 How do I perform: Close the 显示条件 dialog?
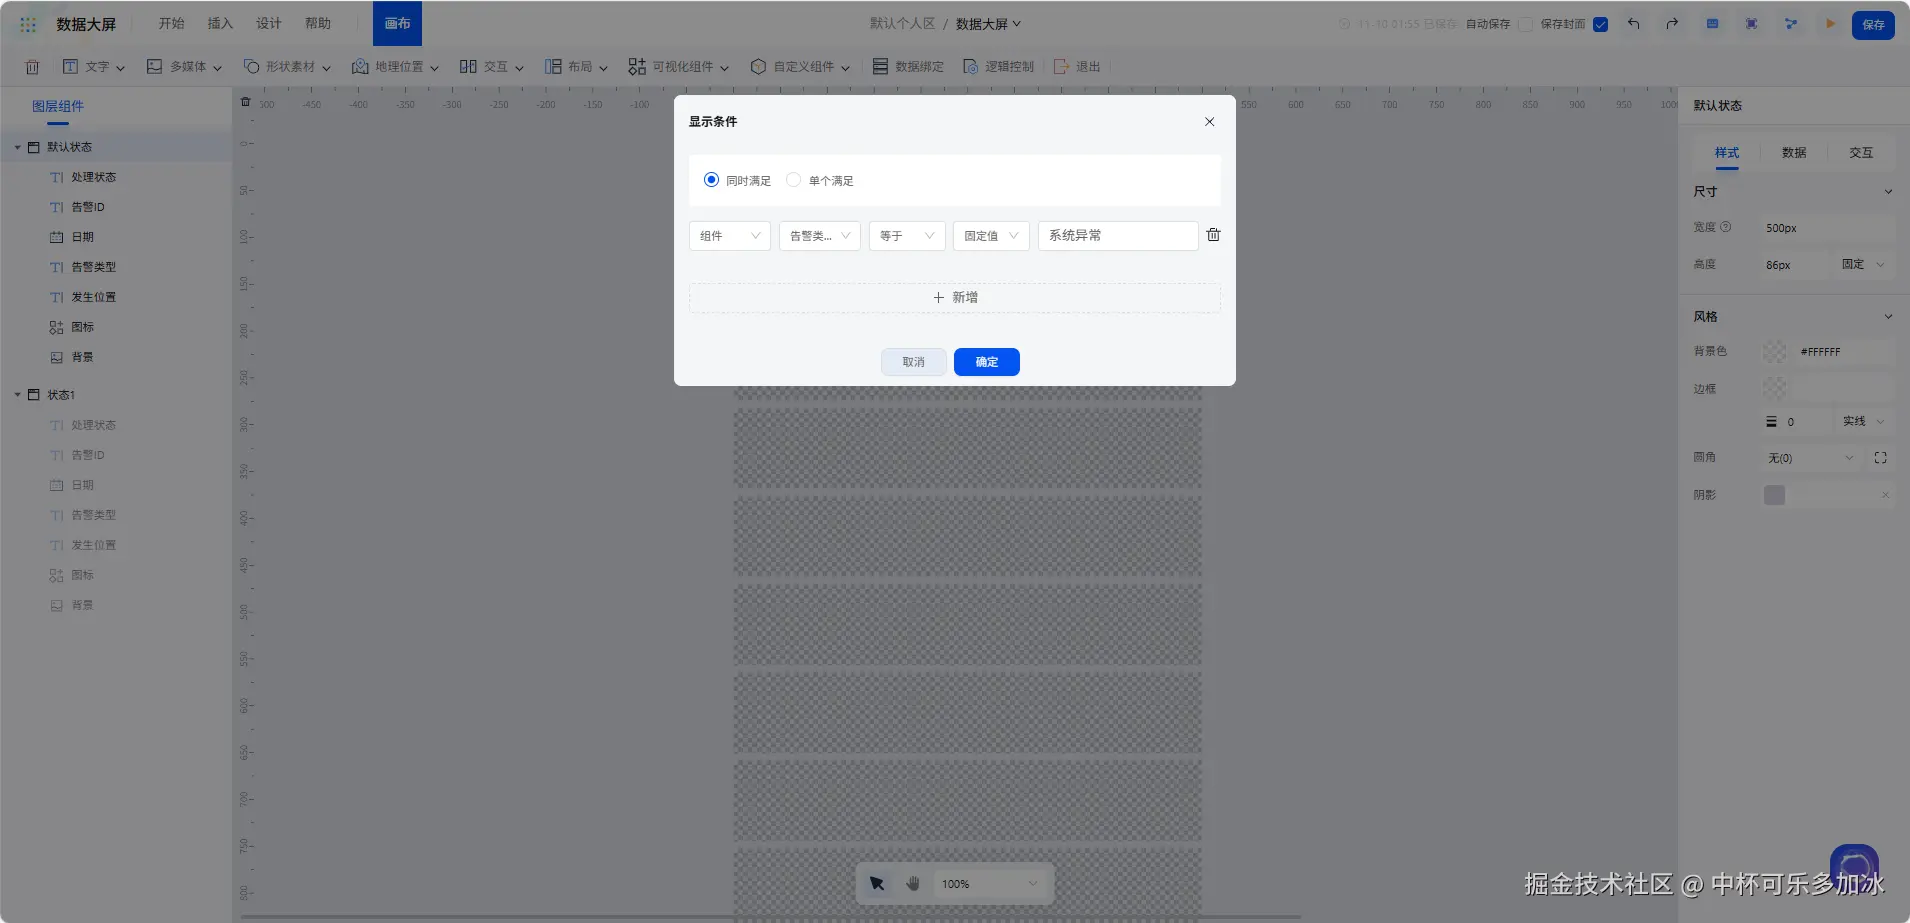pyautogui.click(x=1209, y=122)
